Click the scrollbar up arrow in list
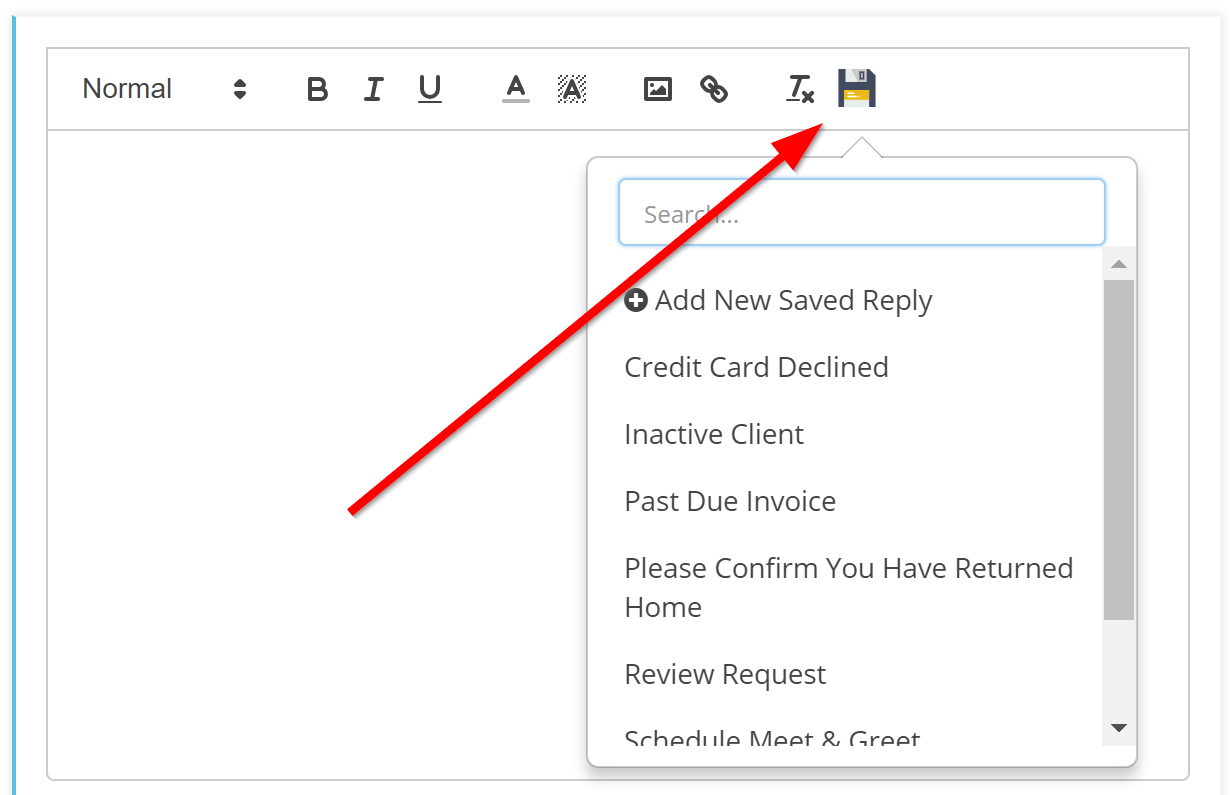Viewport: 1231px width, 795px height. click(1119, 264)
